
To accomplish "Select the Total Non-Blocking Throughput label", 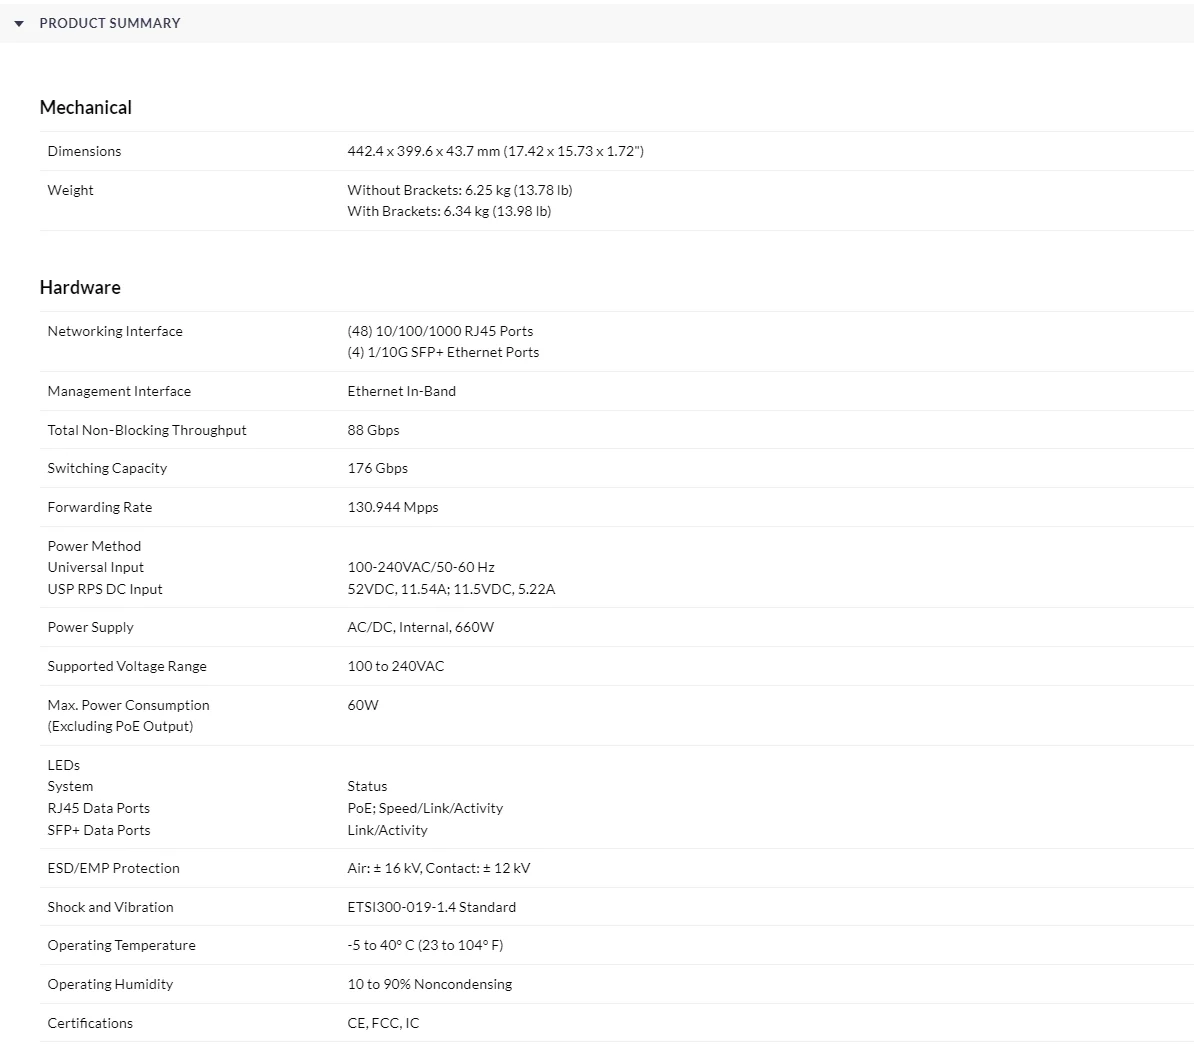I will click(147, 430).
